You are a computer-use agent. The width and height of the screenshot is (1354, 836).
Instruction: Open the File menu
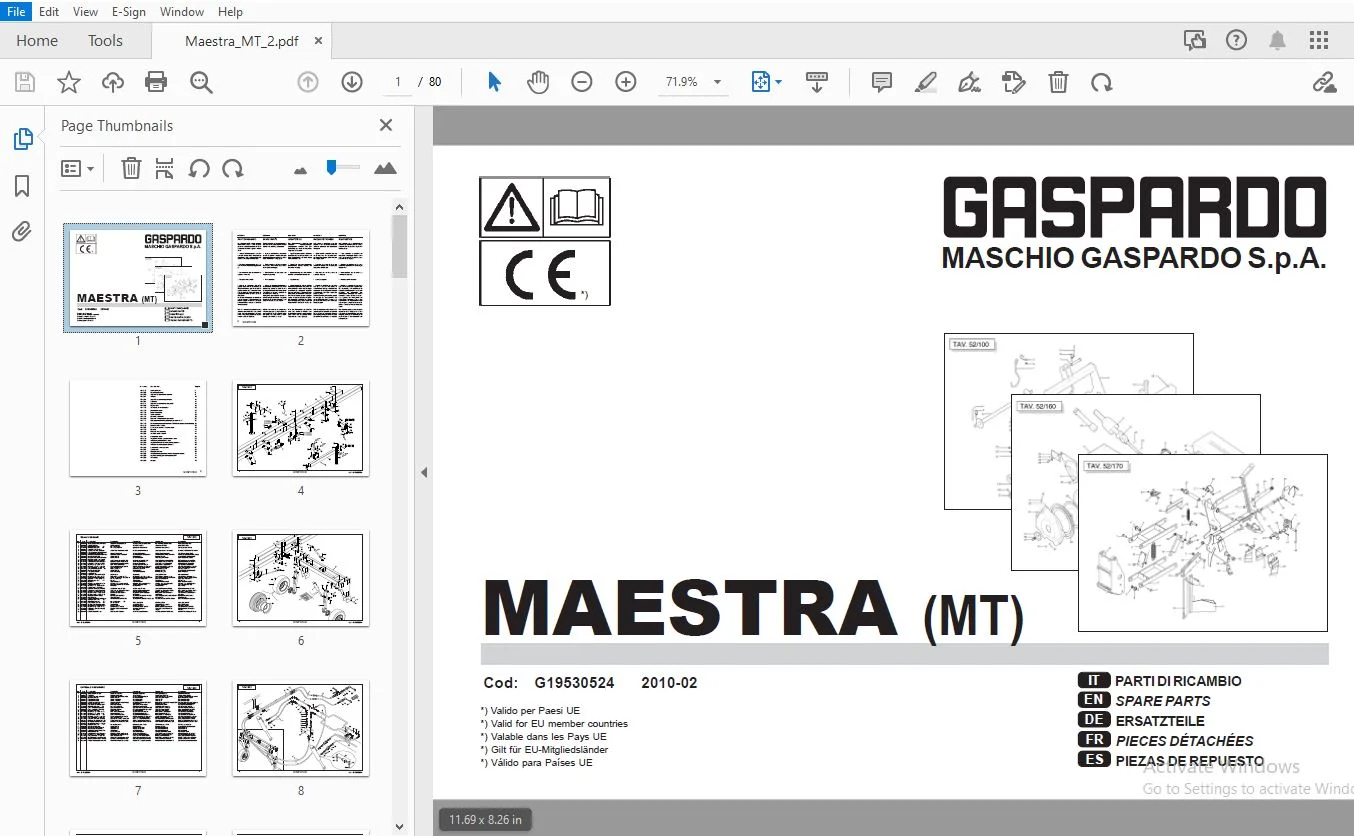17,12
